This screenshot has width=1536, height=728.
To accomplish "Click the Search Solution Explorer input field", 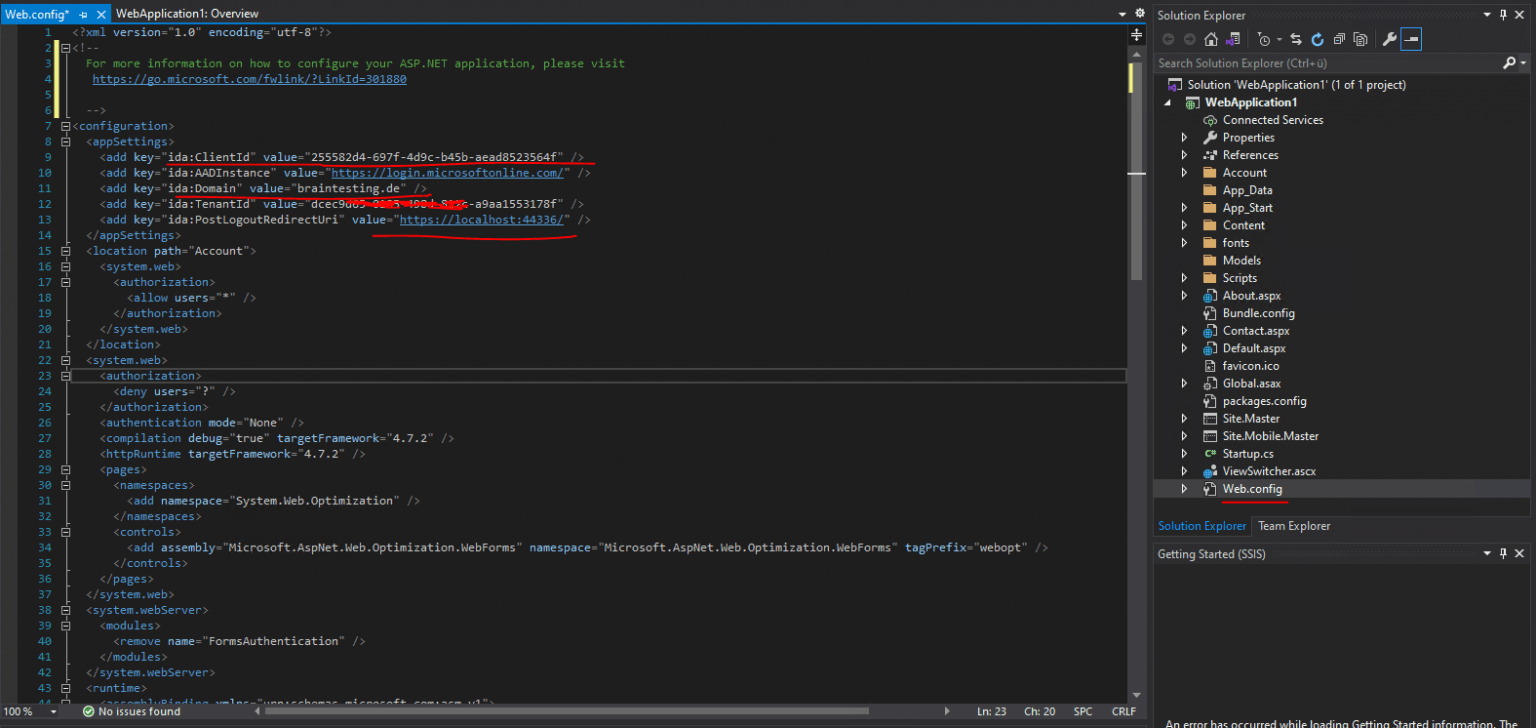I will pyautogui.click(x=1325, y=63).
